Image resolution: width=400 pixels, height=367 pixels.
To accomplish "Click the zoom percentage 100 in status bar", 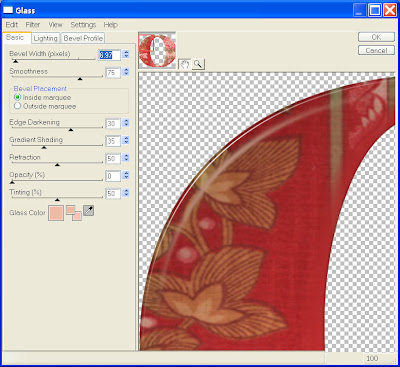I will (372, 359).
